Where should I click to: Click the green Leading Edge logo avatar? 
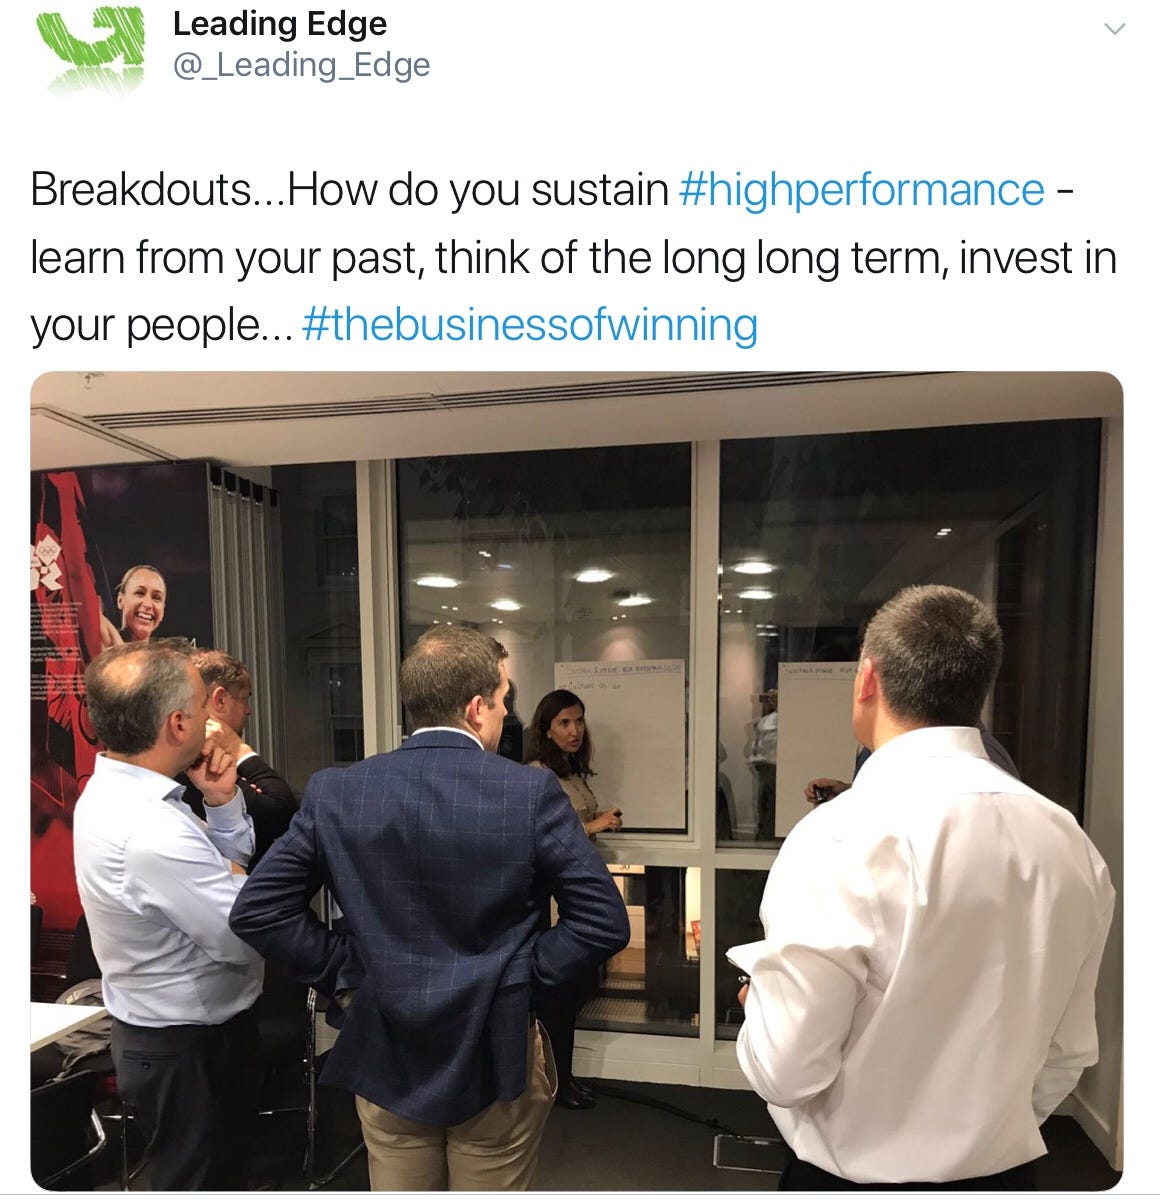[89, 48]
